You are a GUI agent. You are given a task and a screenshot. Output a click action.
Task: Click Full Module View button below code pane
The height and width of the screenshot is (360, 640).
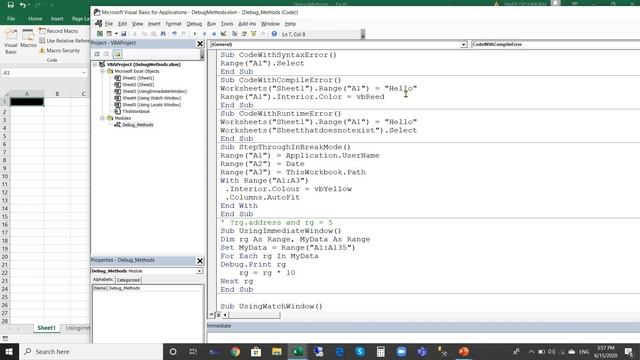218,315
